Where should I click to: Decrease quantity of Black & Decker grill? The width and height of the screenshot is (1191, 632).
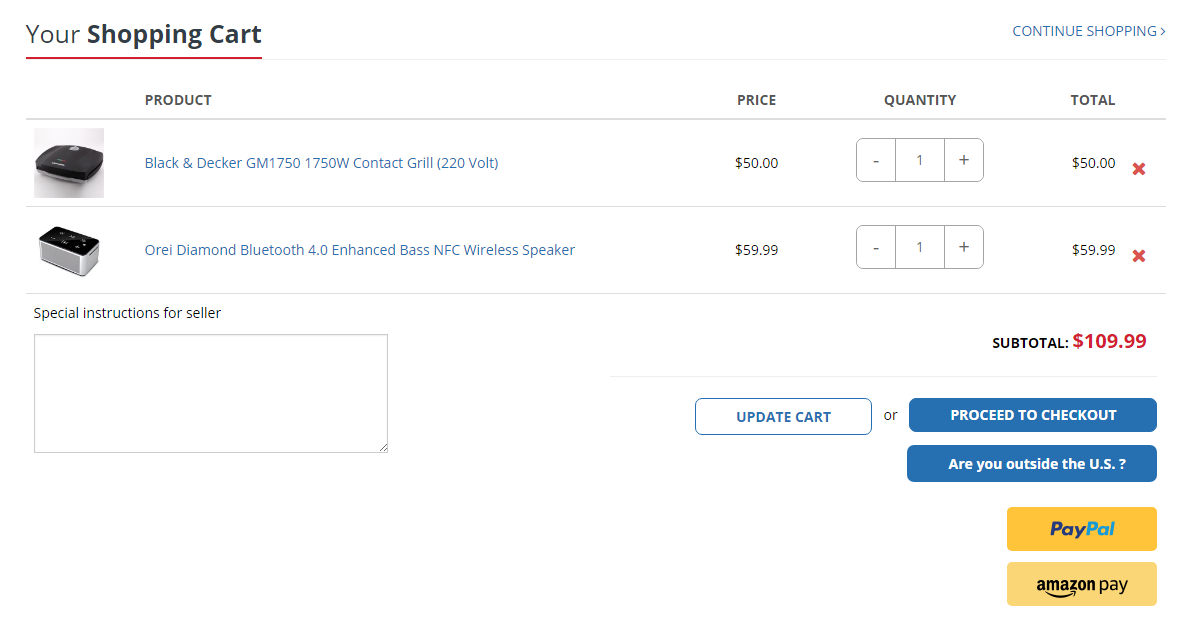[x=876, y=160]
